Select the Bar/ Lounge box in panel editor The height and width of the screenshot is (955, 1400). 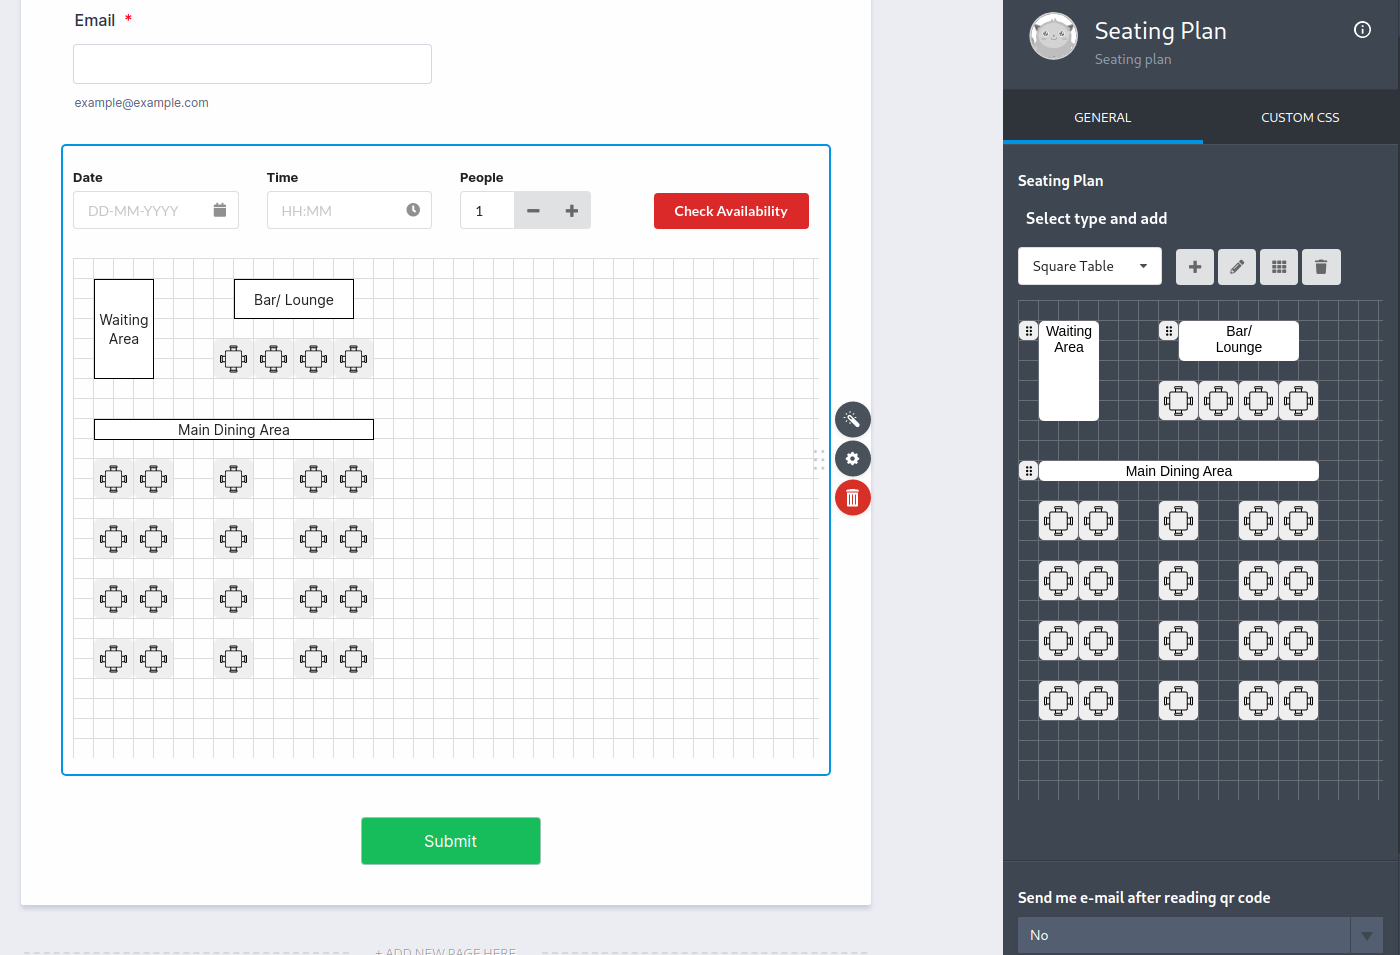(x=1239, y=341)
